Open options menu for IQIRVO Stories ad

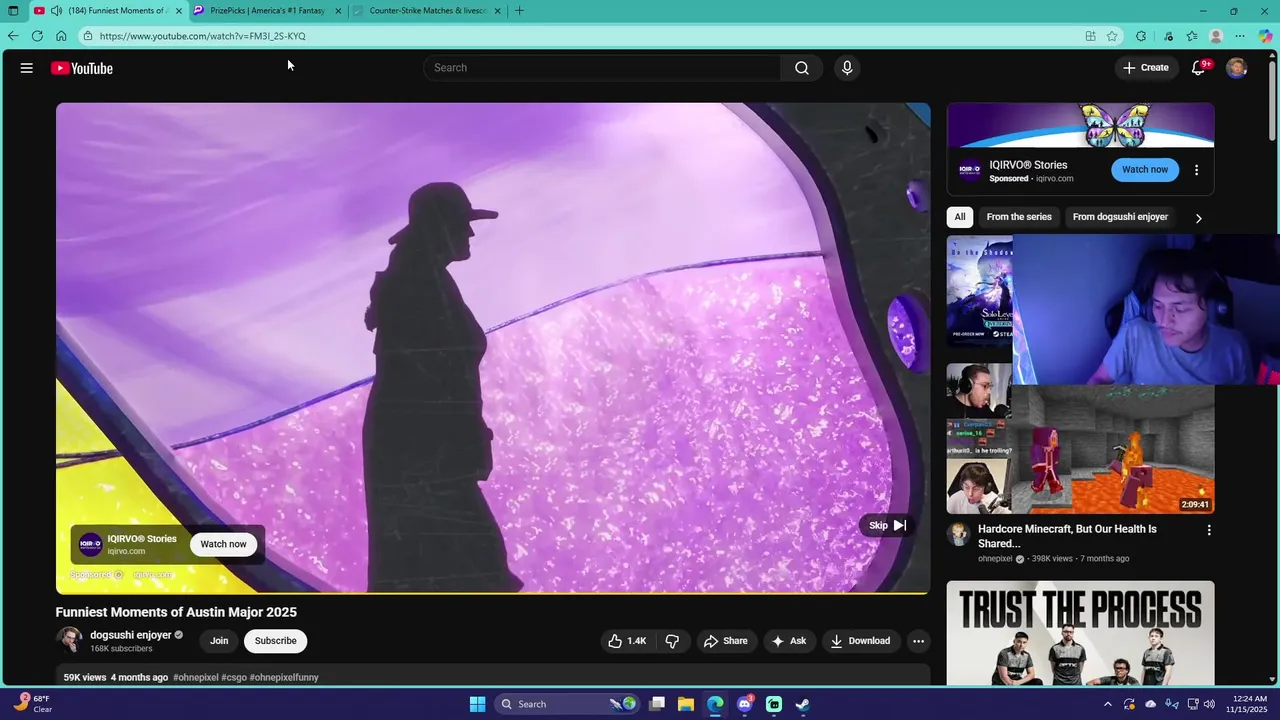[x=1196, y=170]
